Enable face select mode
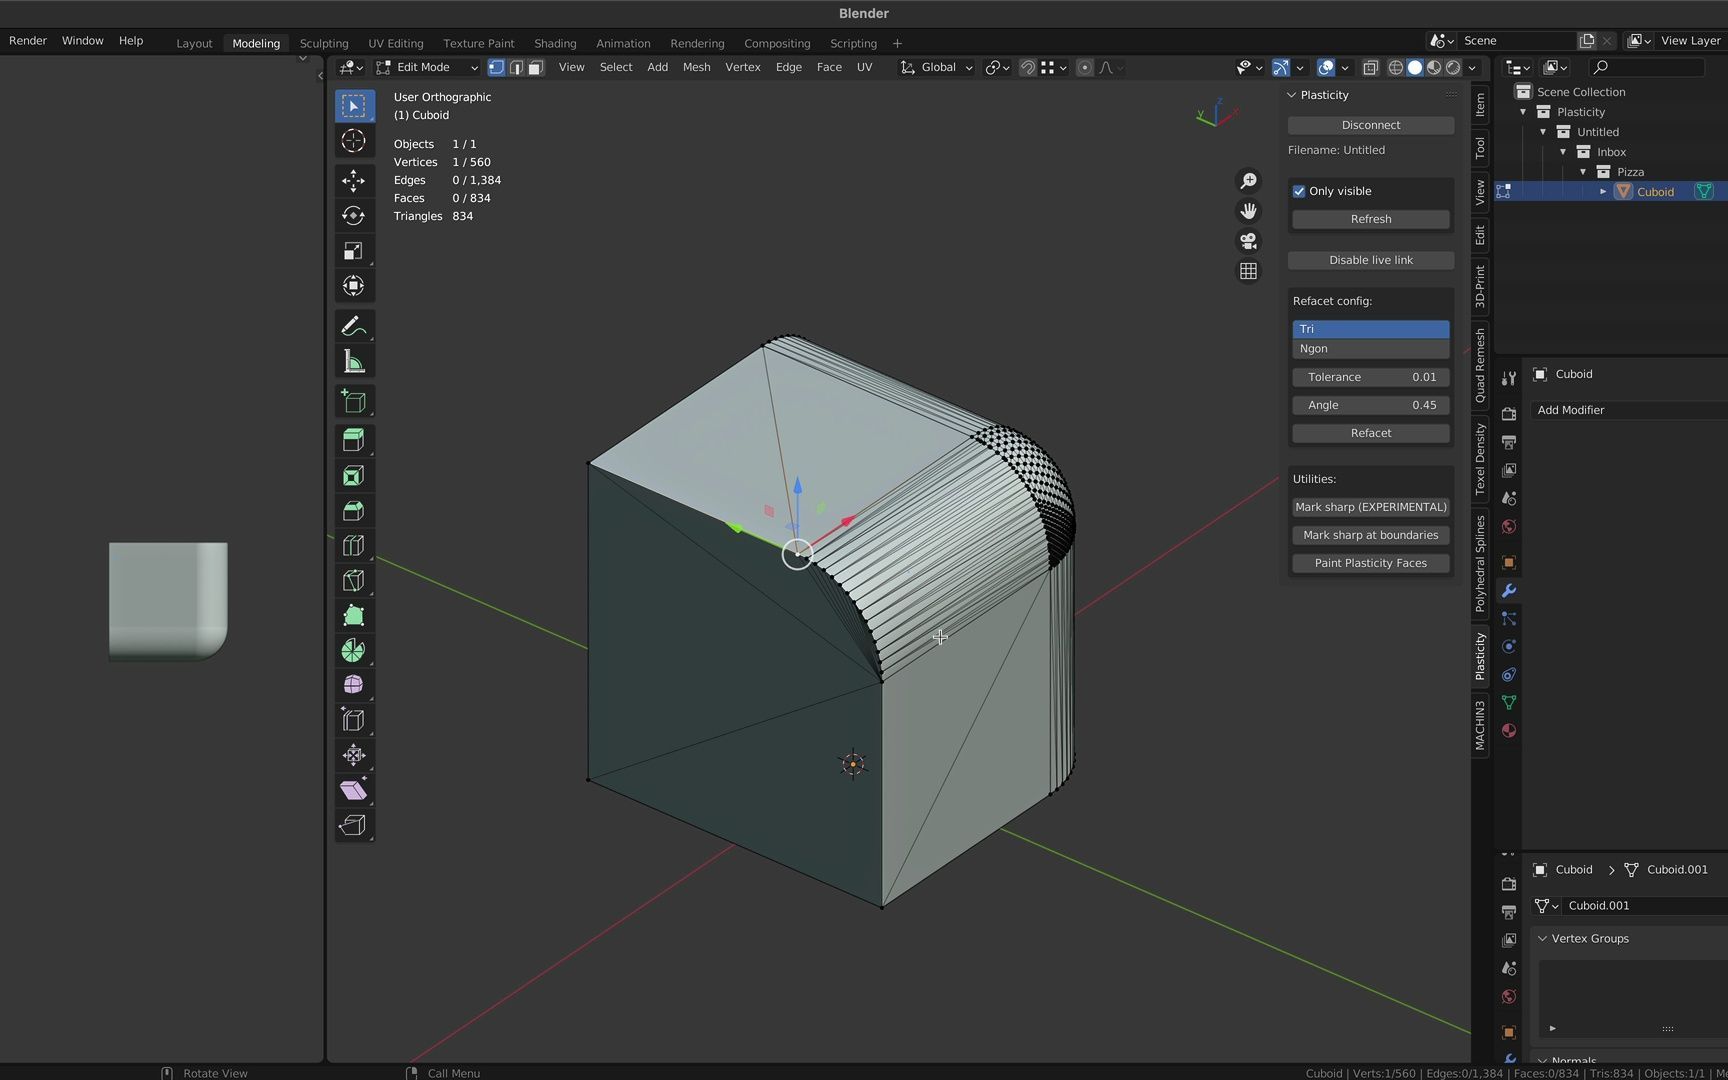The image size is (1728, 1080). click(x=536, y=67)
